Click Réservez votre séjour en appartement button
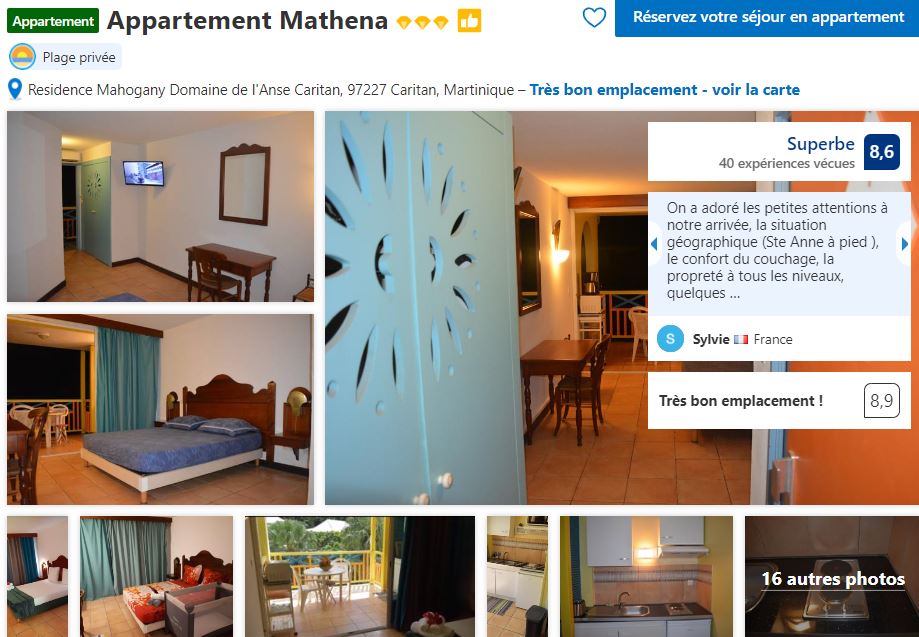Viewport: 919px width, 637px height. tap(767, 18)
